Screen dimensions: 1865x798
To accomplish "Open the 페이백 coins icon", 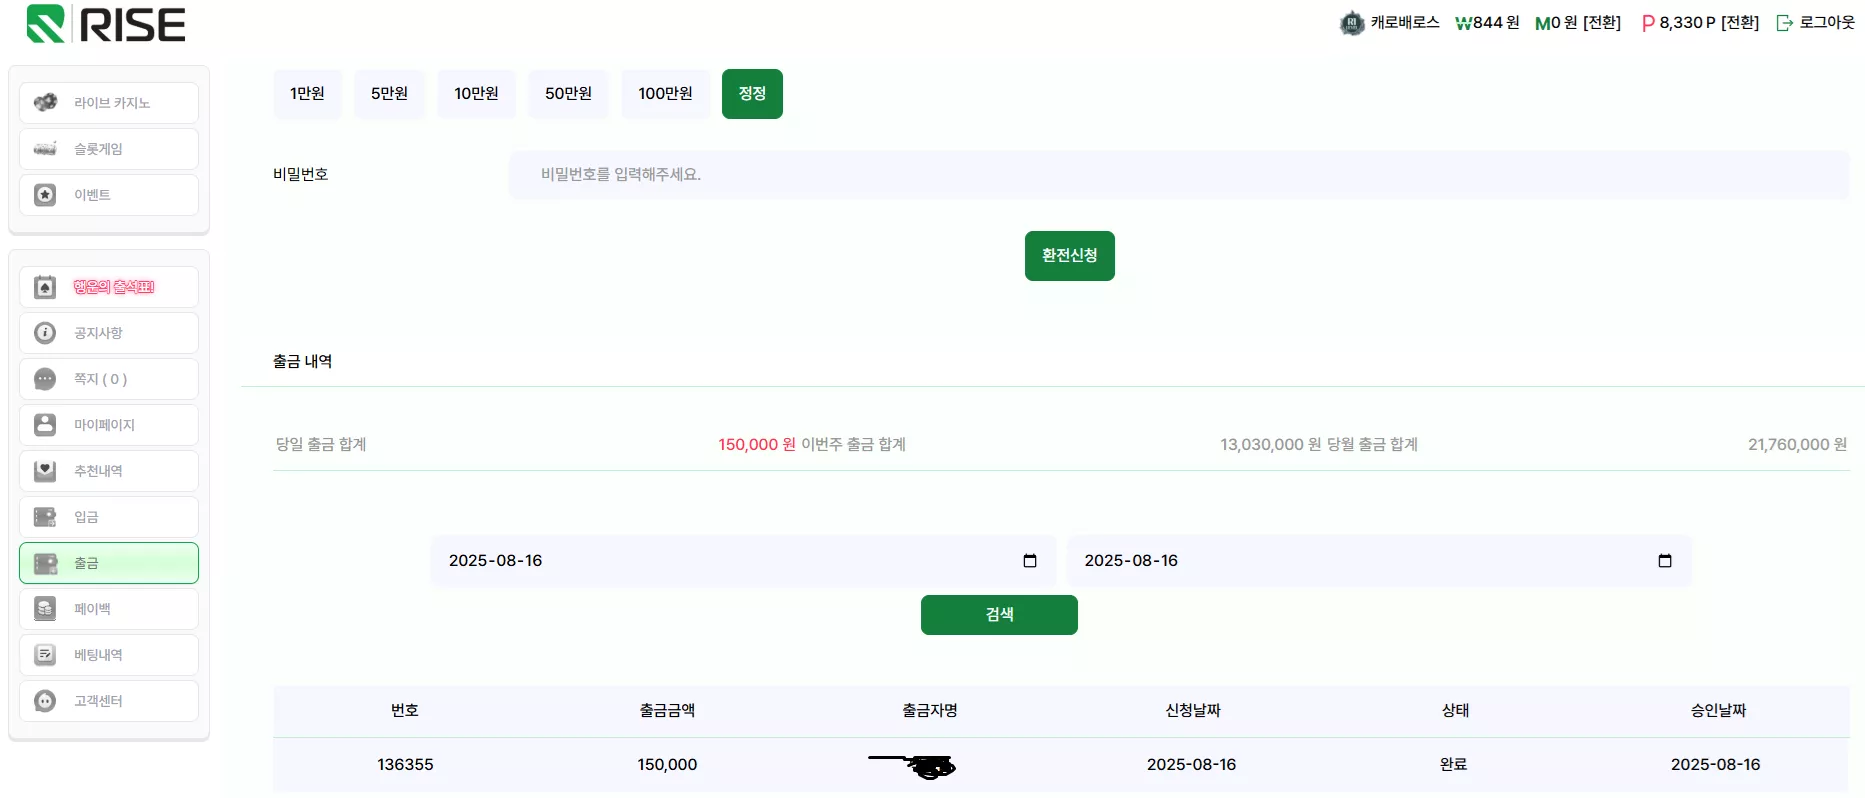I will coord(45,609).
